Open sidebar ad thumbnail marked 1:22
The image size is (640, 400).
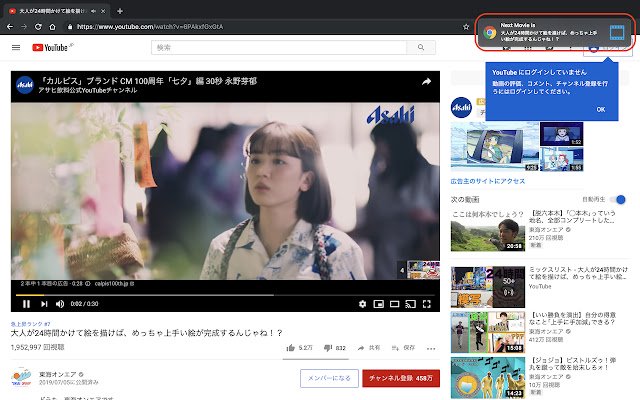tap(562, 134)
